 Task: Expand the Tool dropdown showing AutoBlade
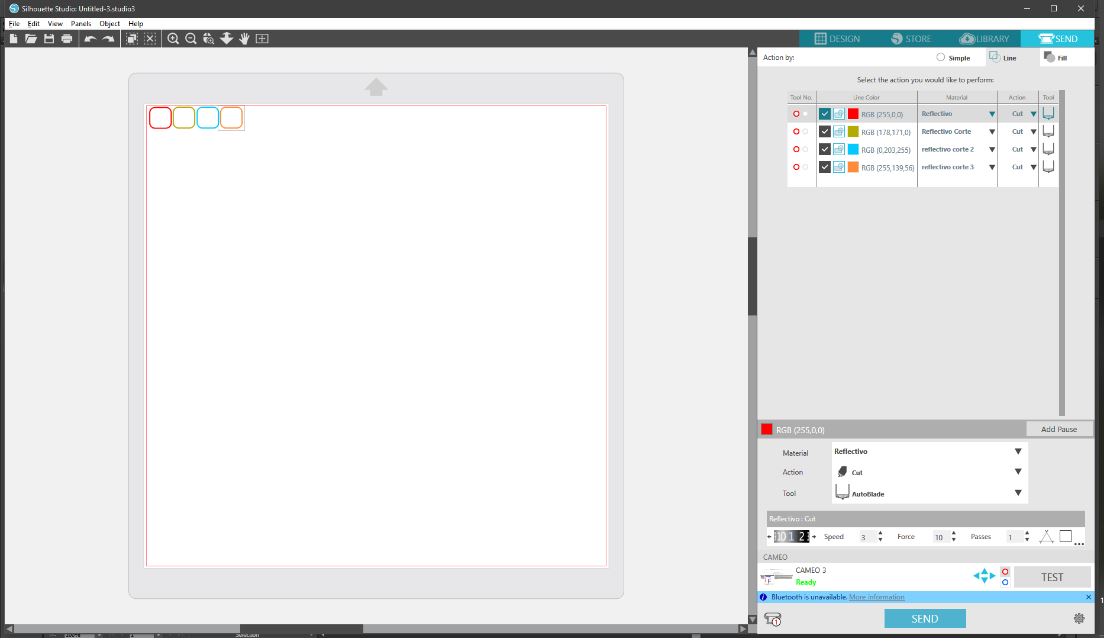1017,493
